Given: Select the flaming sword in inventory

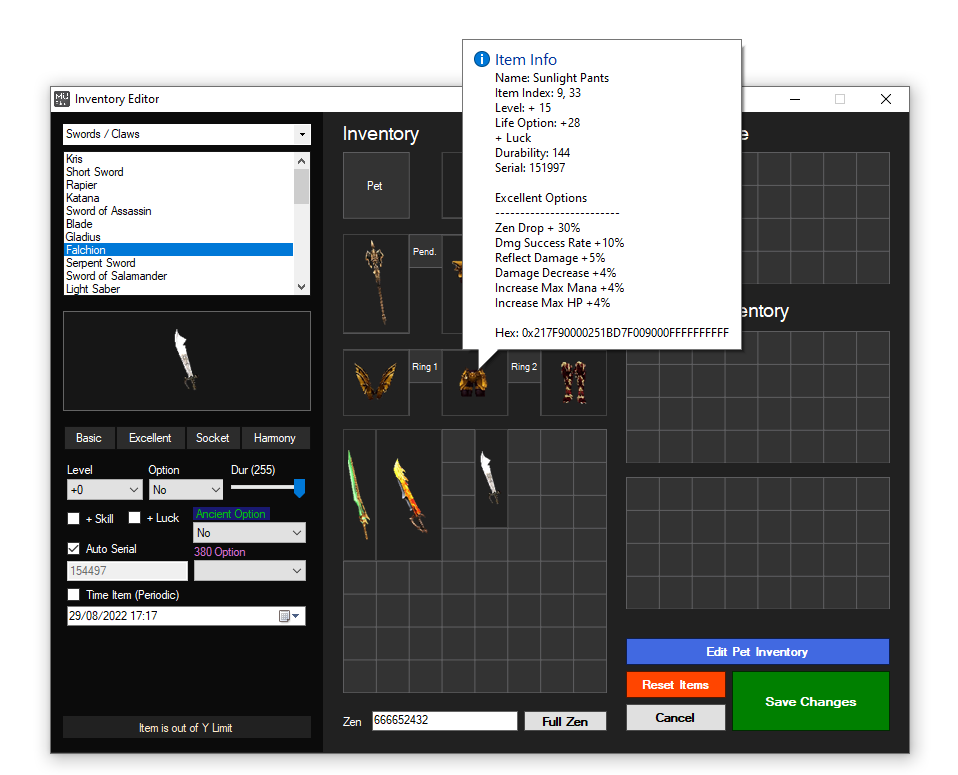Looking at the screenshot, I should (409, 495).
